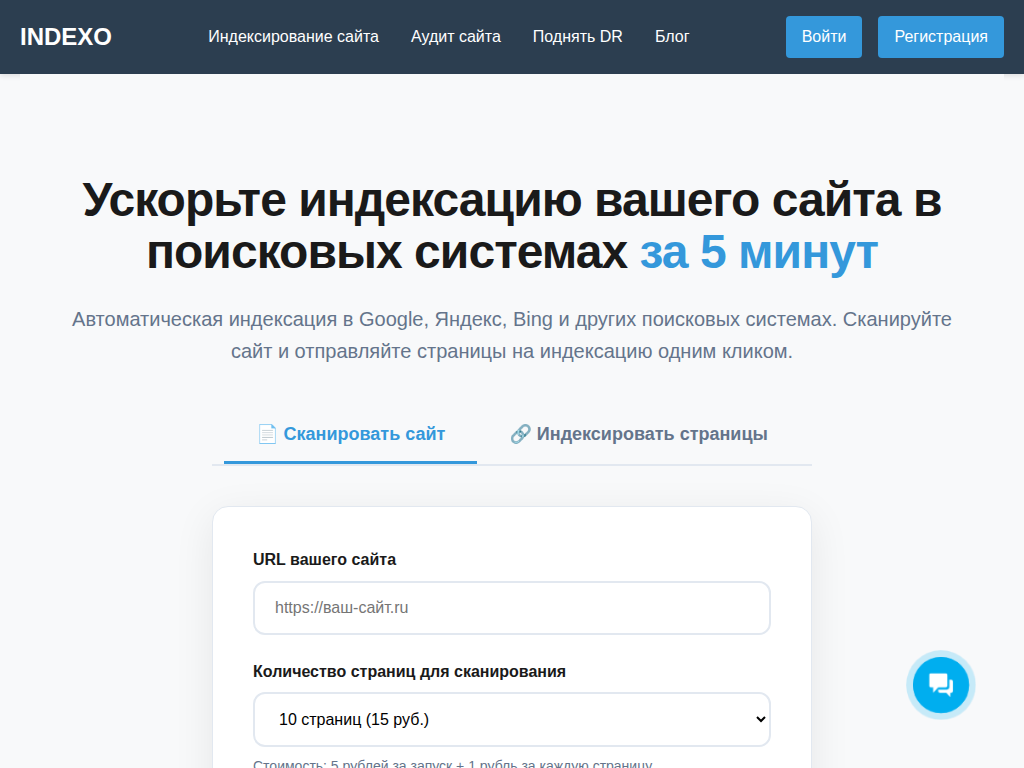
Task: Click the link icon beside Индексировать страницы
Action: pyautogui.click(x=520, y=434)
